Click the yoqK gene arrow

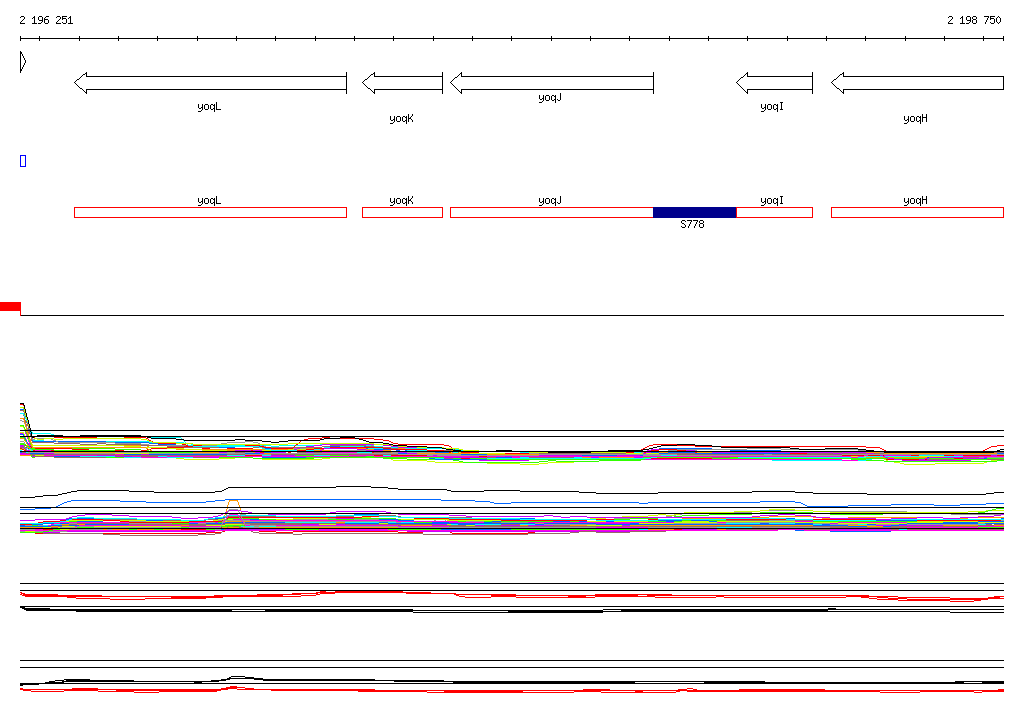coord(402,83)
